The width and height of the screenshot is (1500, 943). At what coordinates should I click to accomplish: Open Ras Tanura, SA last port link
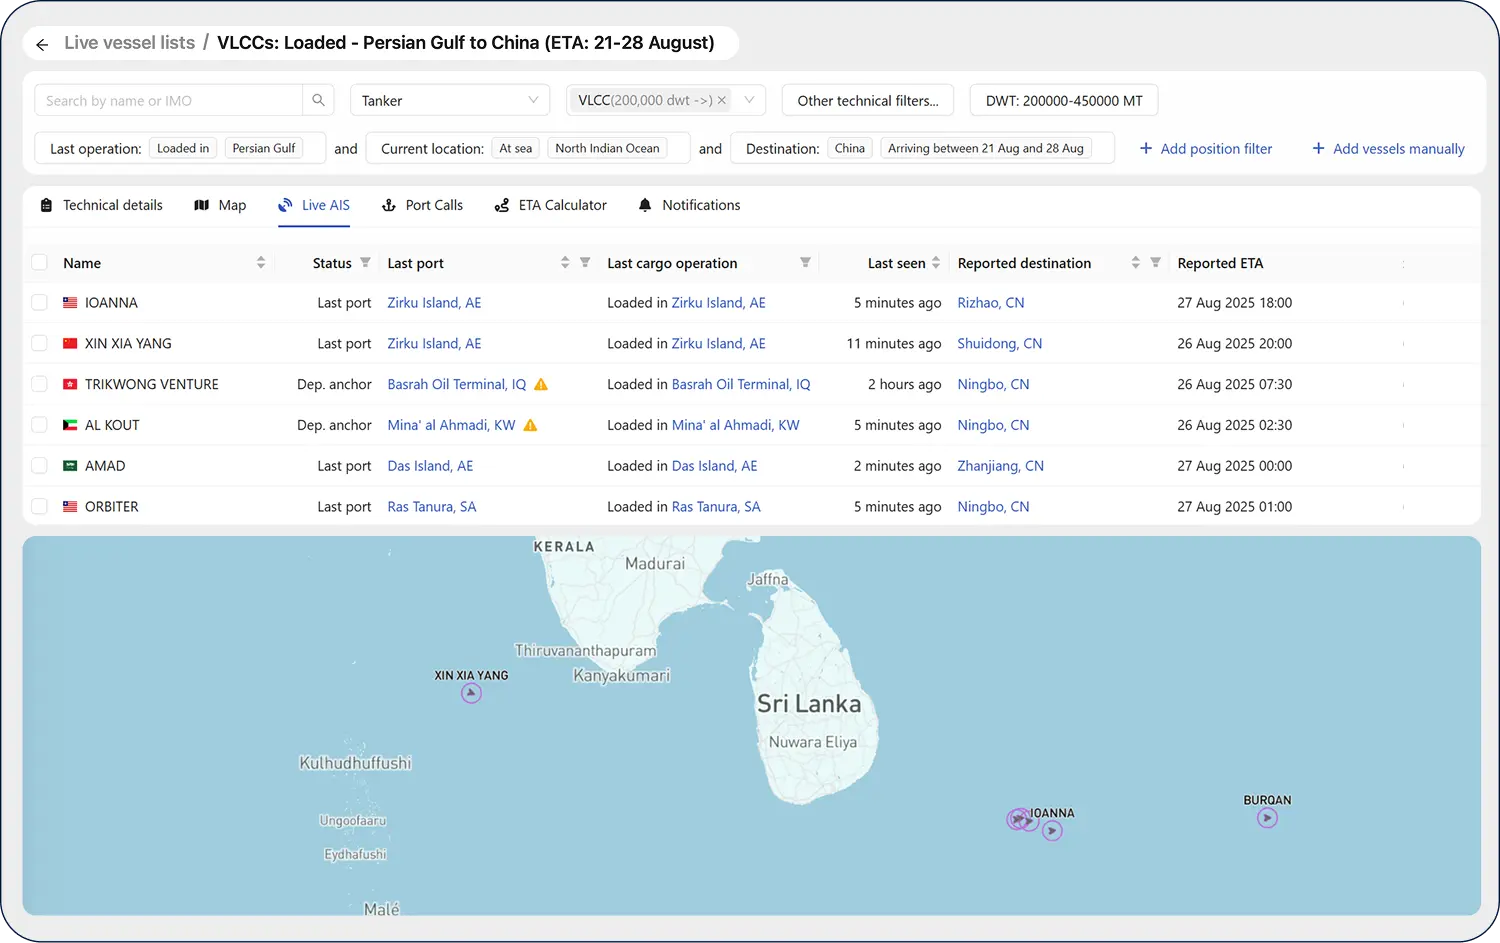tap(432, 507)
